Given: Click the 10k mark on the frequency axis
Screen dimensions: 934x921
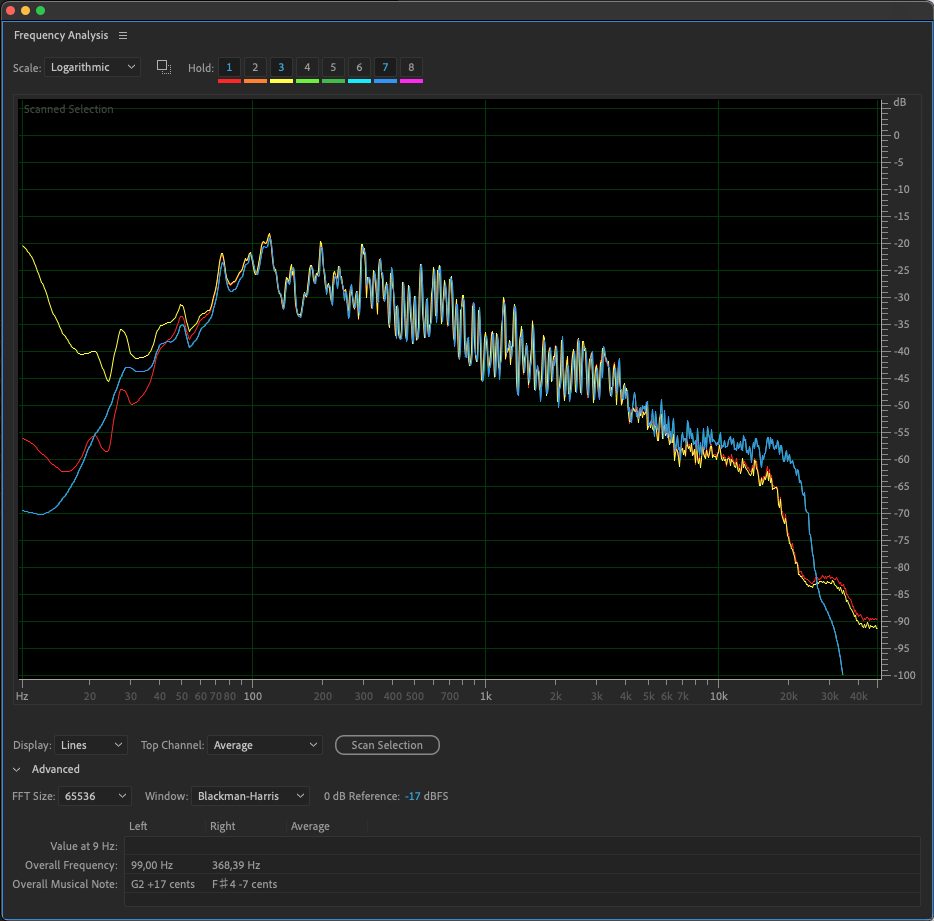Looking at the screenshot, I should pos(718,696).
